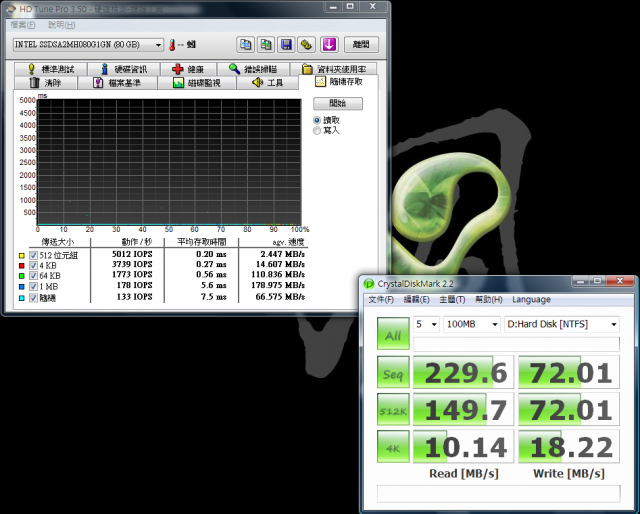This screenshot has height=514, width=640.
Task: Open CrystalDiskMark File (F) menu
Action: 381,300
